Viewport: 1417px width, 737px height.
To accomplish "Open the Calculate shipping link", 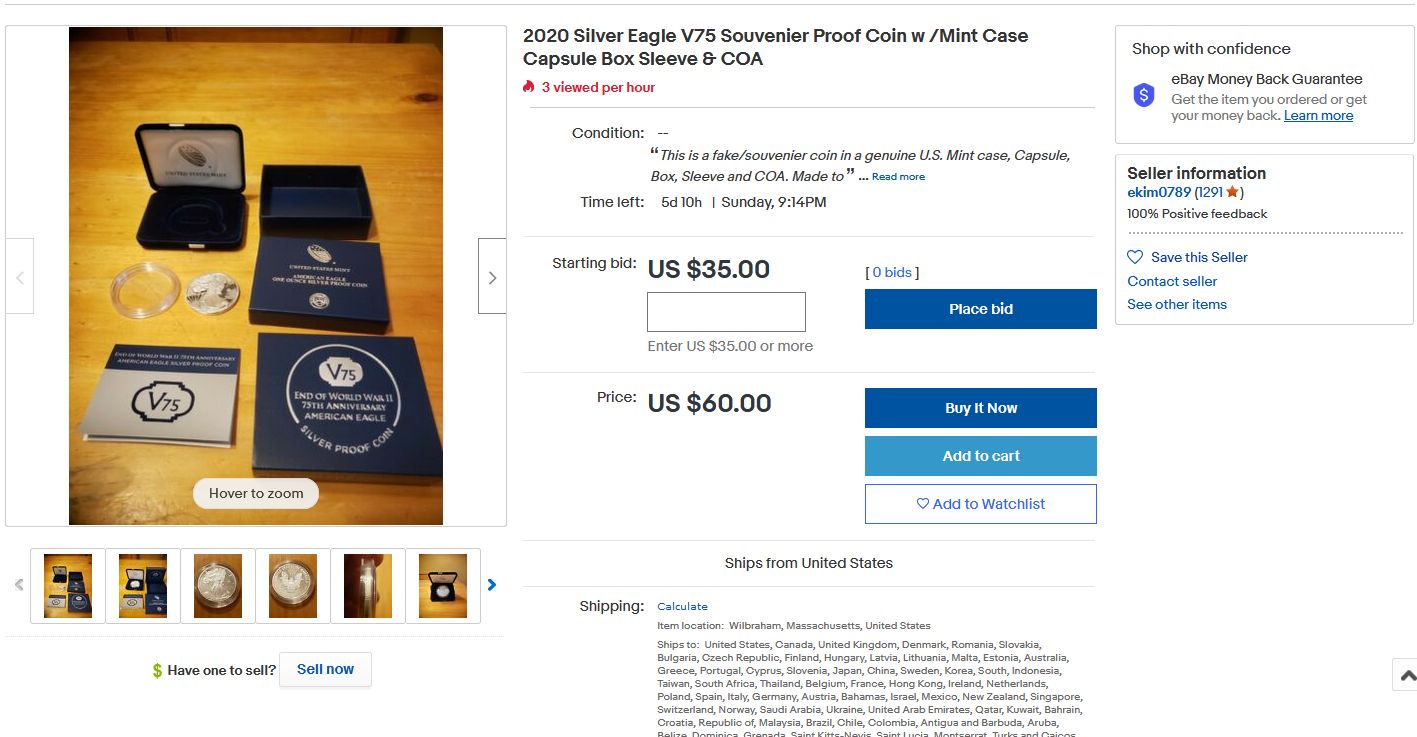I will (x=682, y=606).
